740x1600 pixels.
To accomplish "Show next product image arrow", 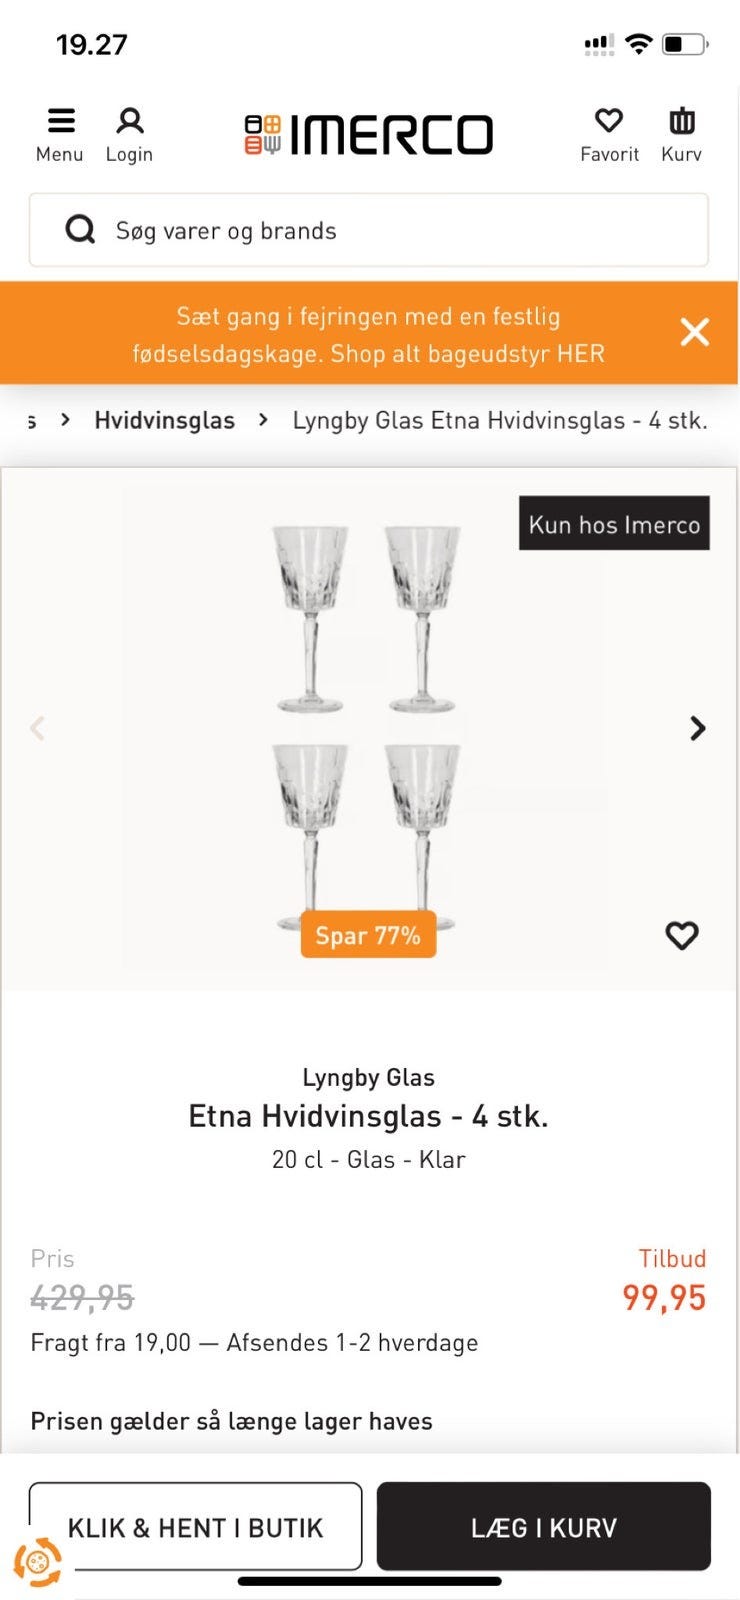I will tap(698, 728).
